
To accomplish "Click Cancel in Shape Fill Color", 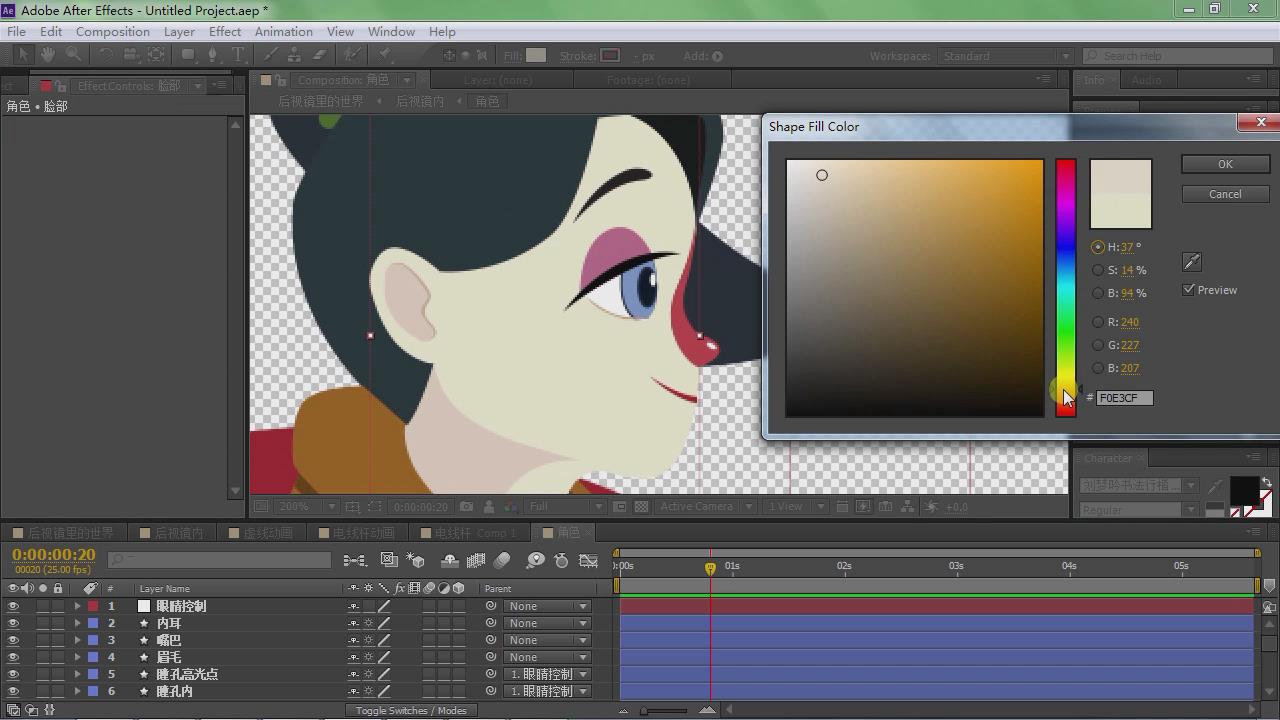I will 1225,194.
